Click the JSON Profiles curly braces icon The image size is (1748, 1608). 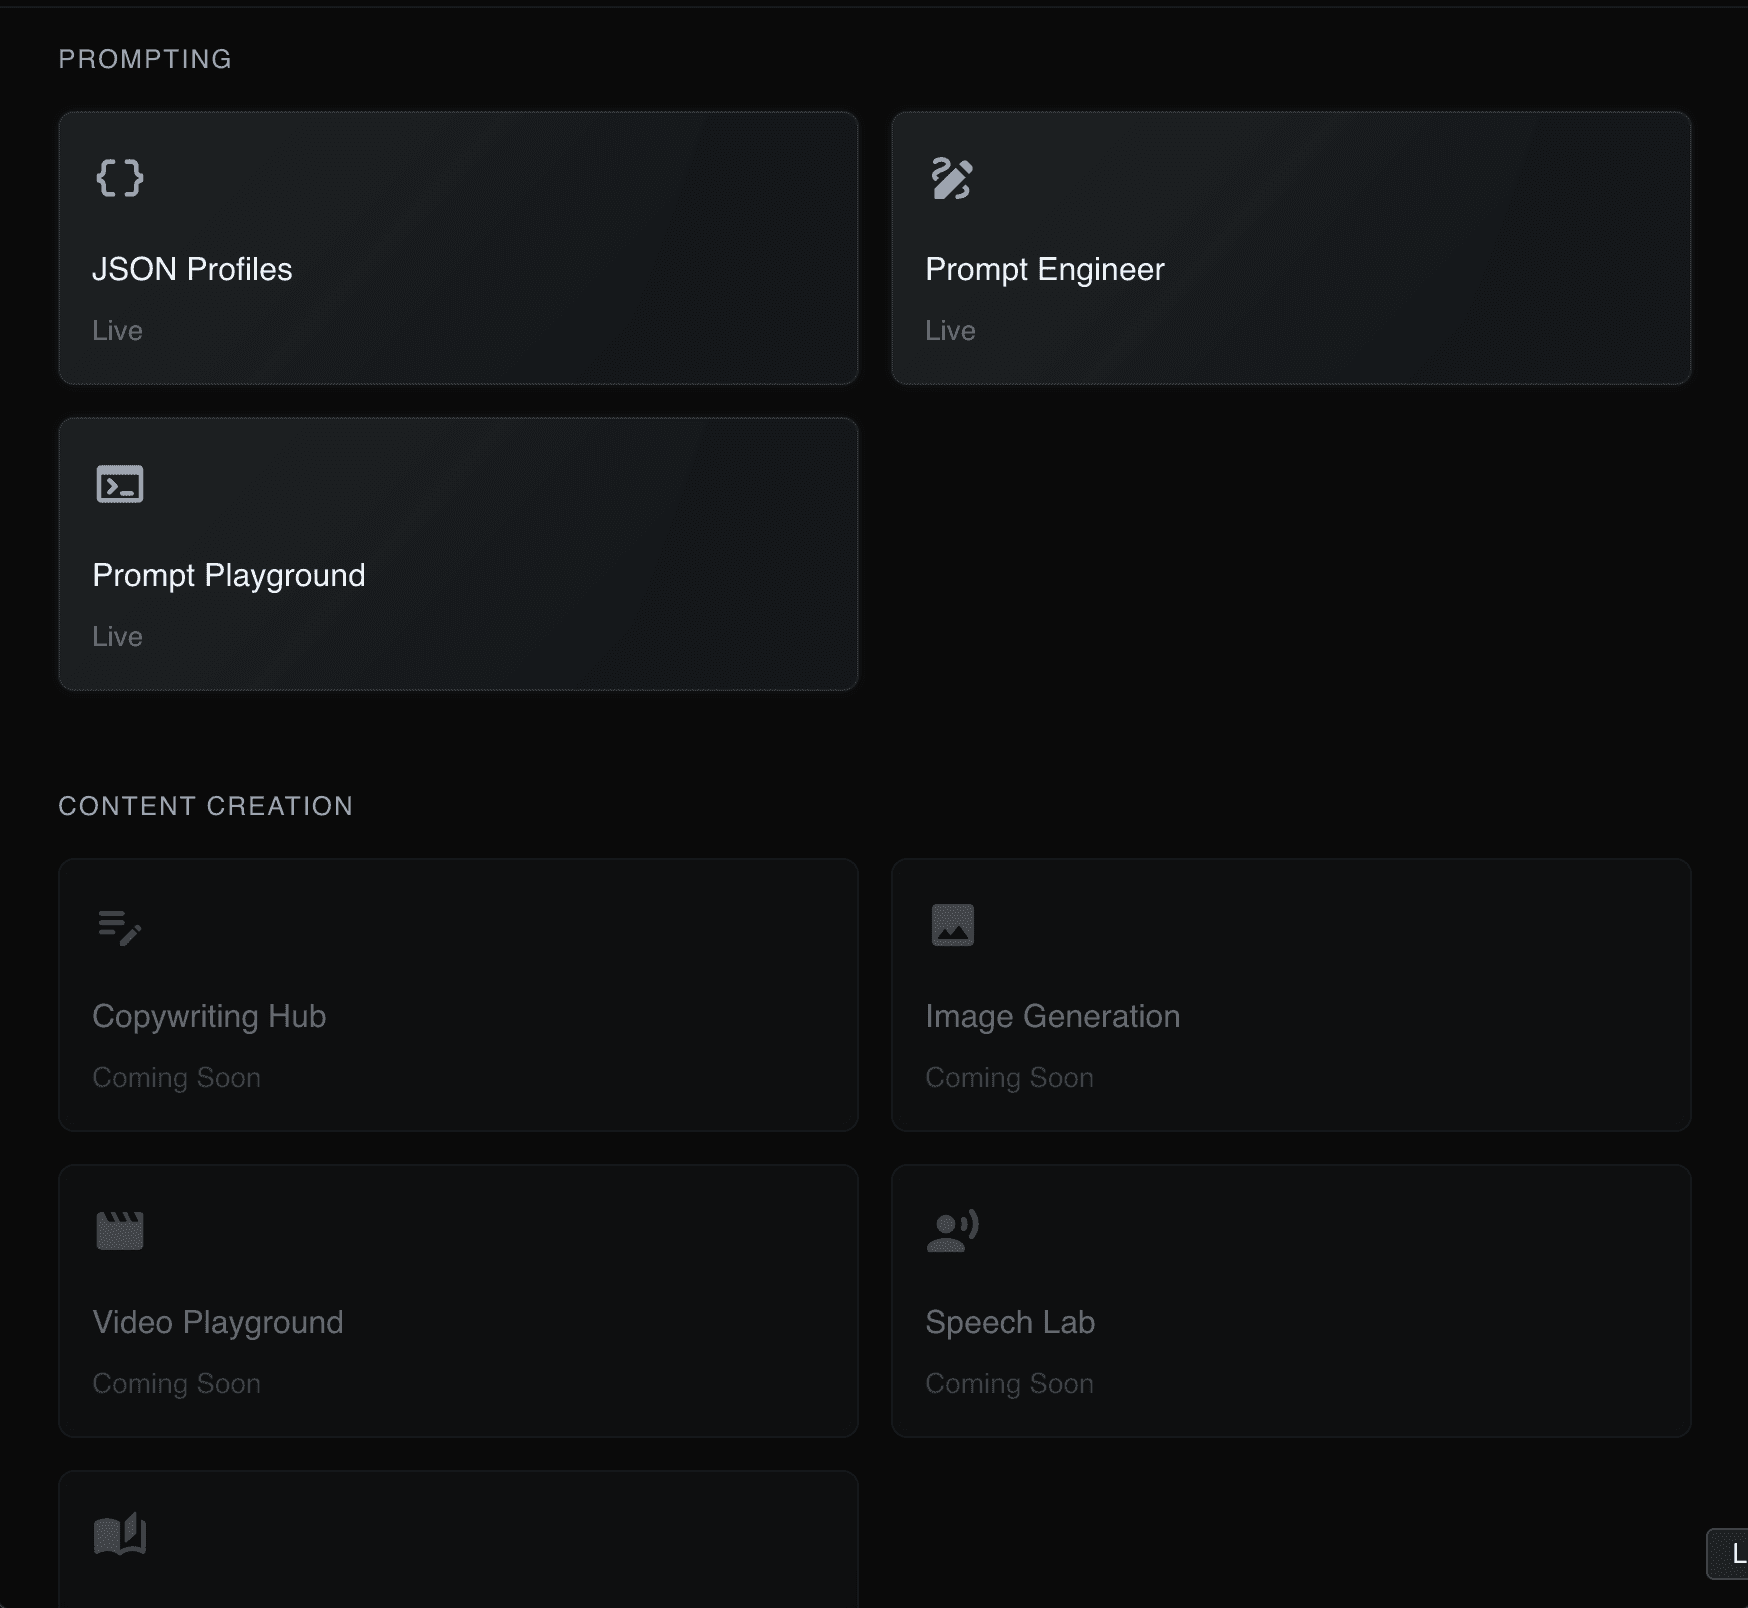(120, 178)
